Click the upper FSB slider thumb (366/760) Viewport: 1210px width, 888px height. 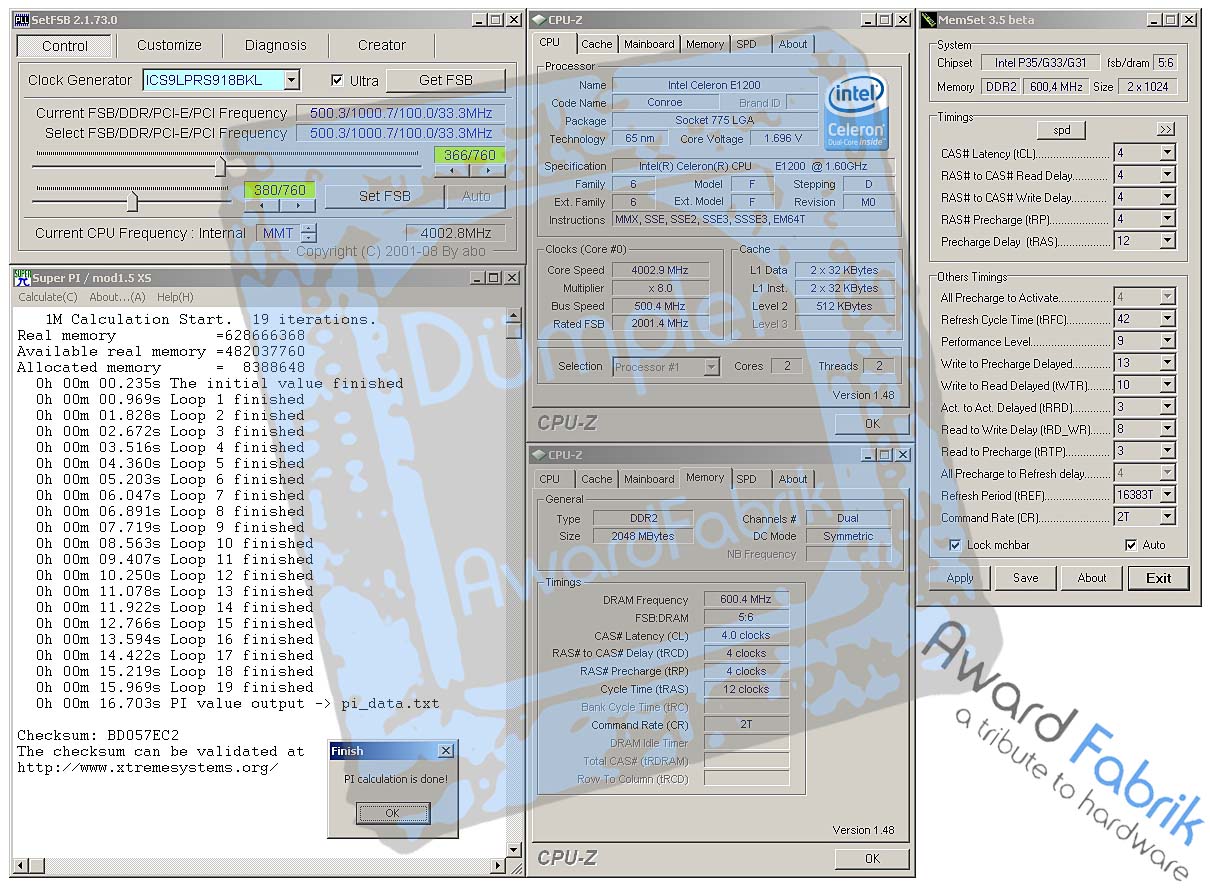[220, 167]
